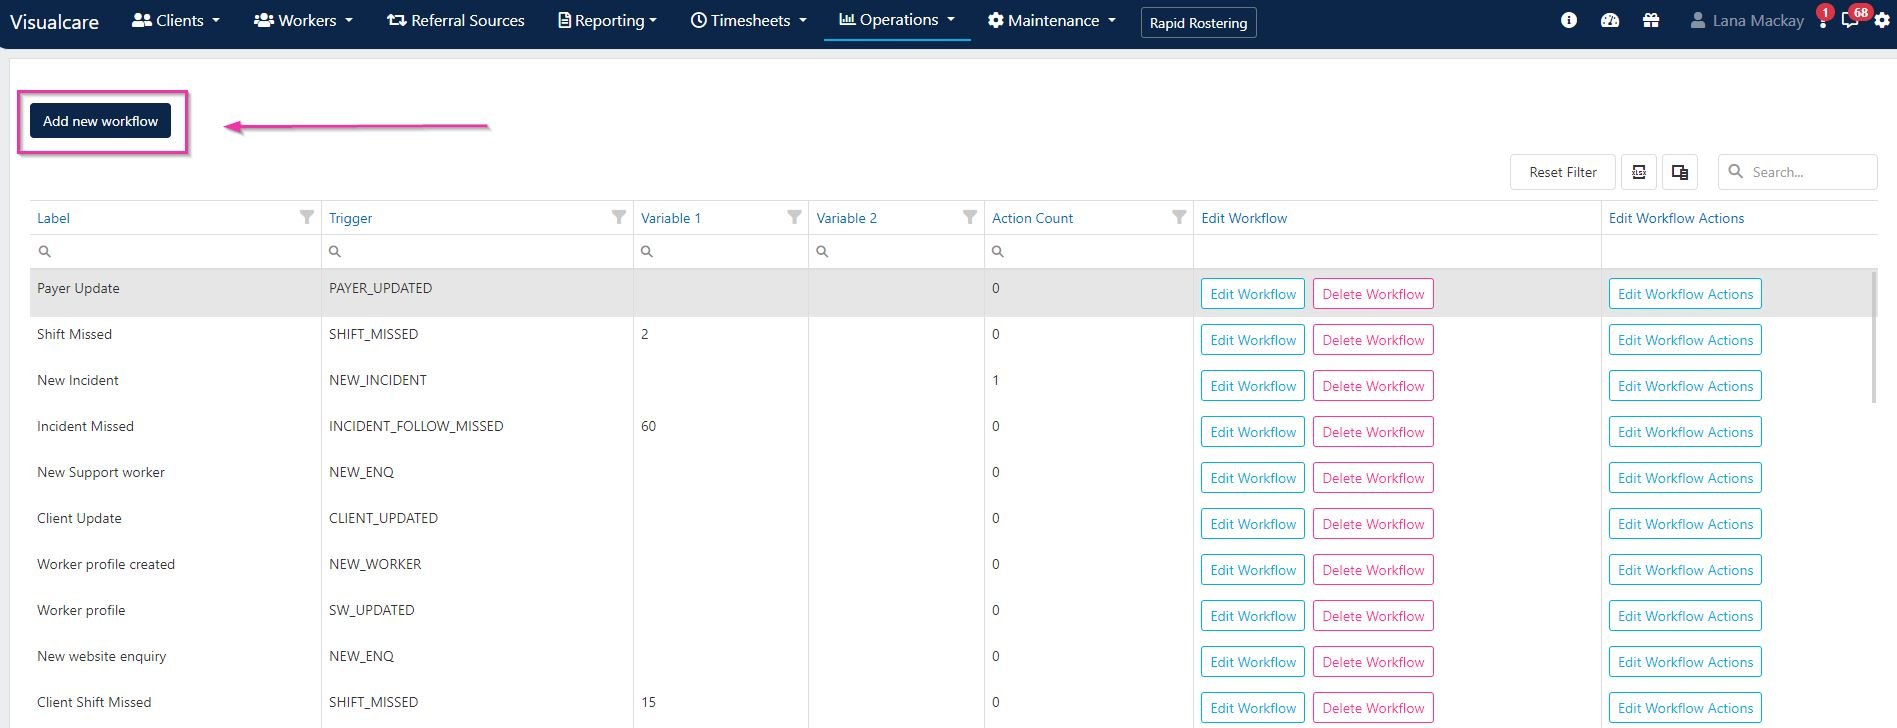Sort by Variable 2 column header
This screenshot has width=1897, height=728.
point(846,218)
